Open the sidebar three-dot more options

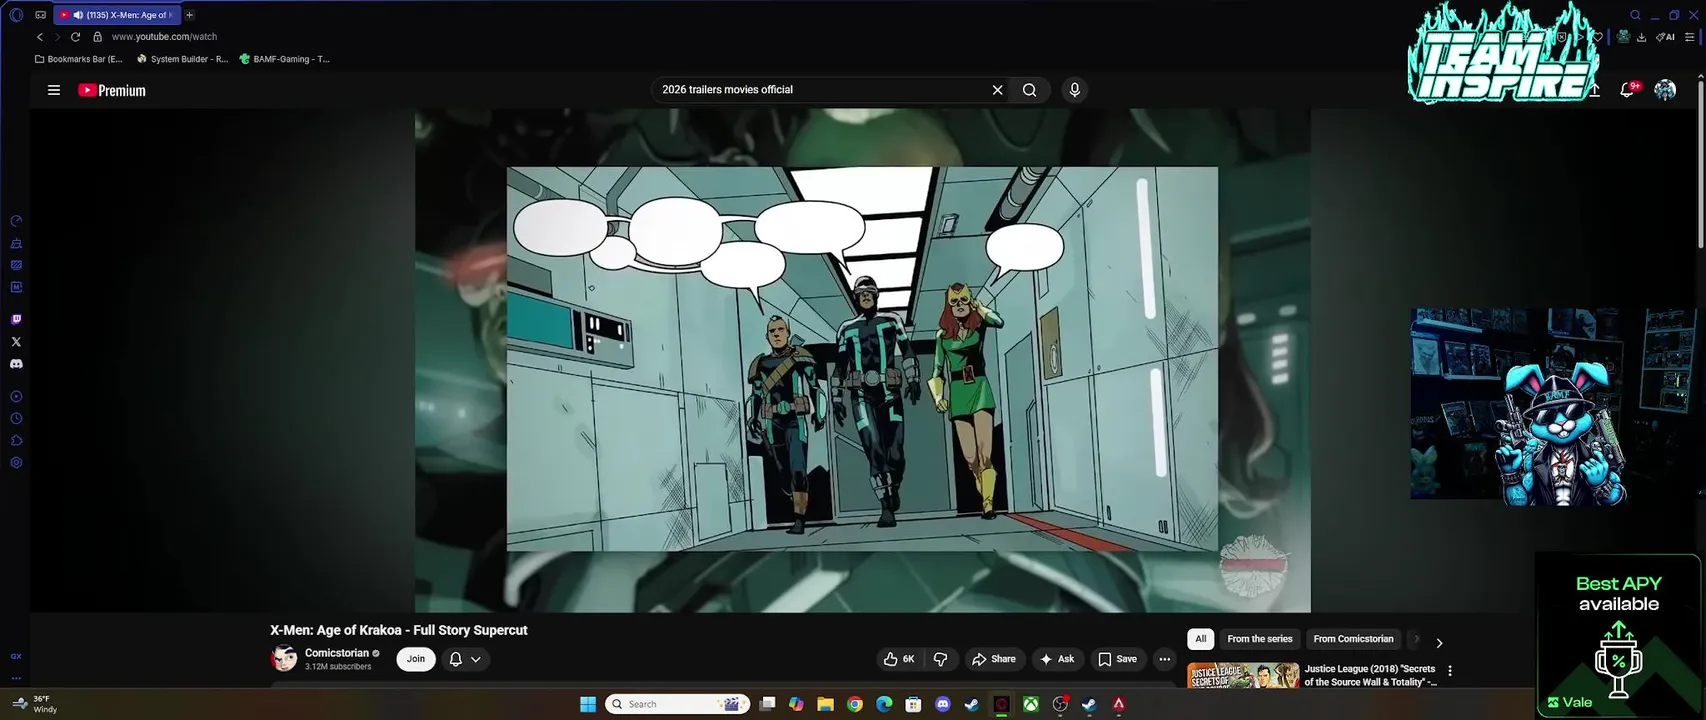[16, 678]
